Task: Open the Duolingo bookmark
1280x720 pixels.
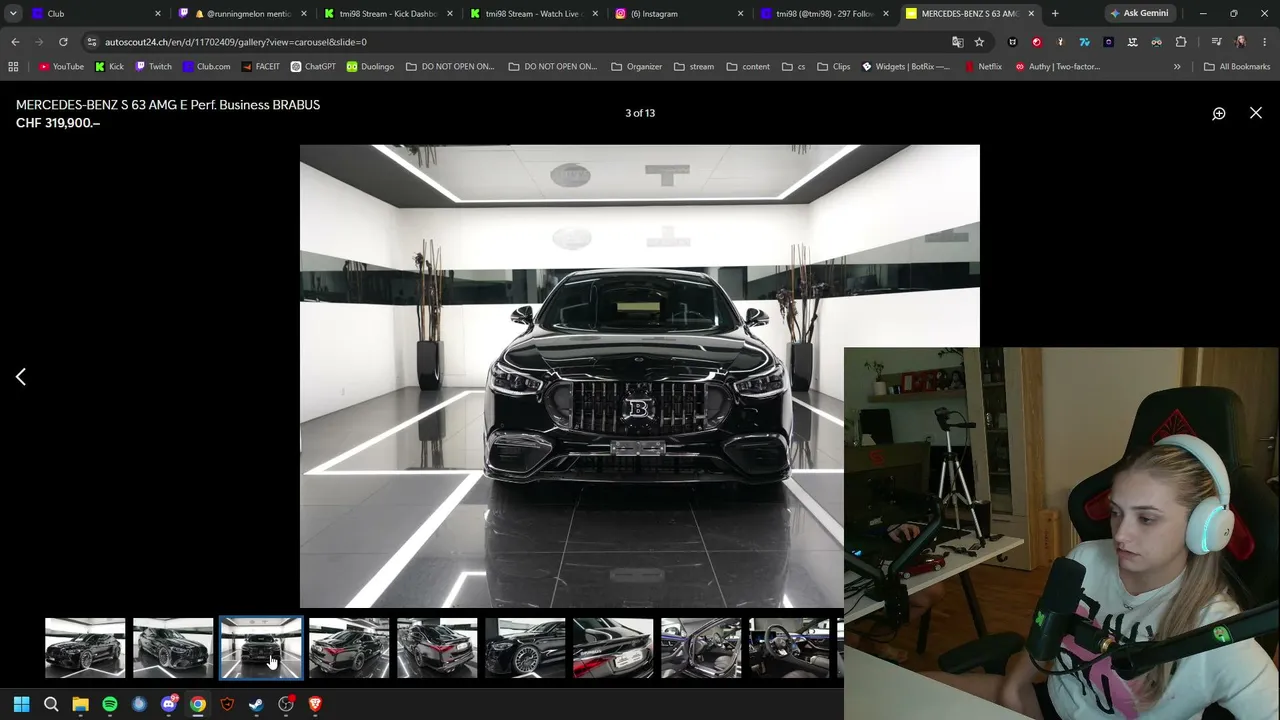Action: tap(370, 67)
